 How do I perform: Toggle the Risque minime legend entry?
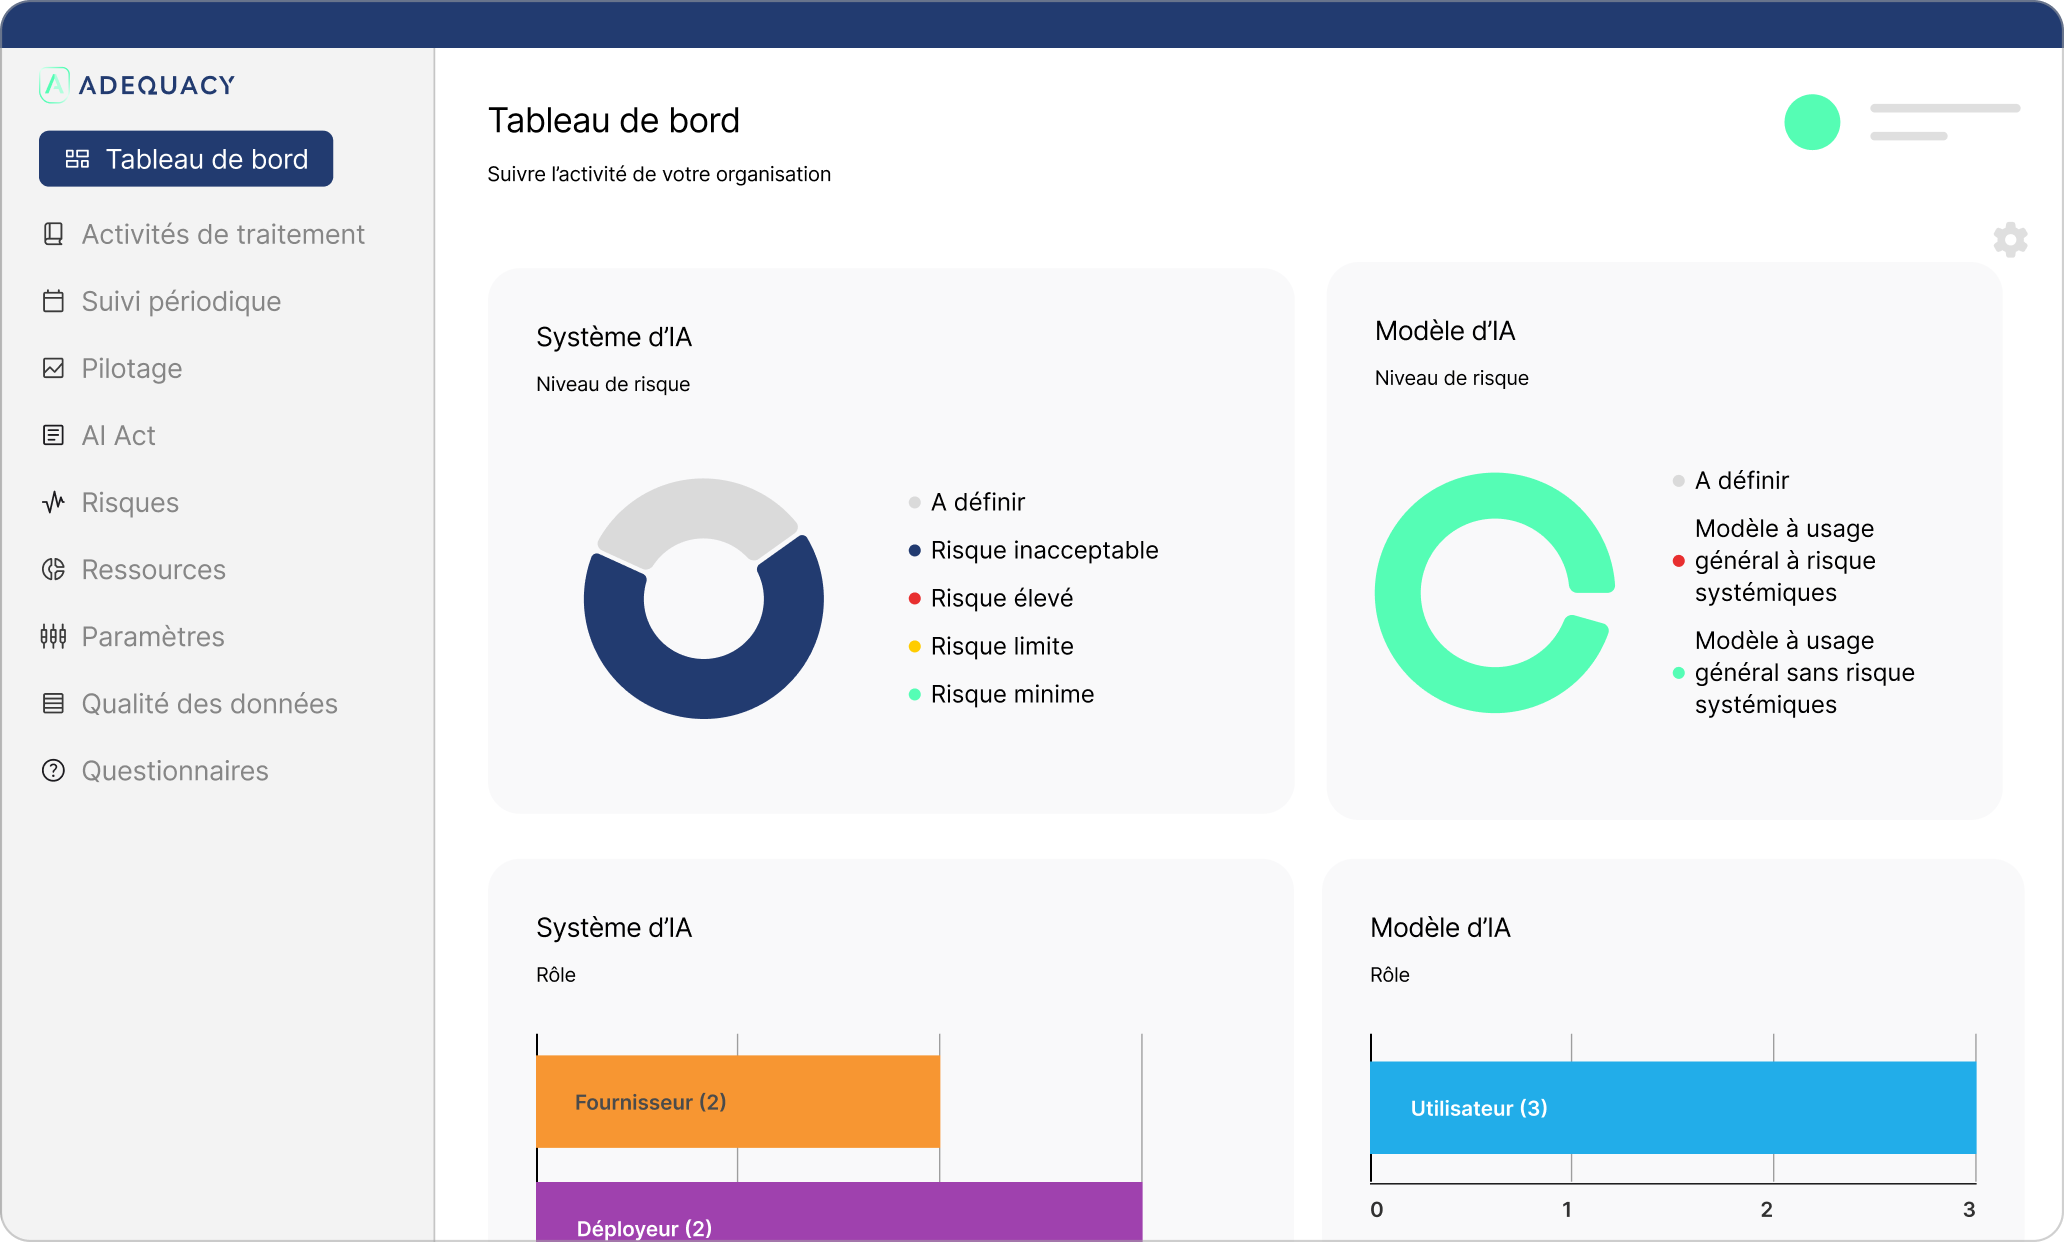[1011, 694]
